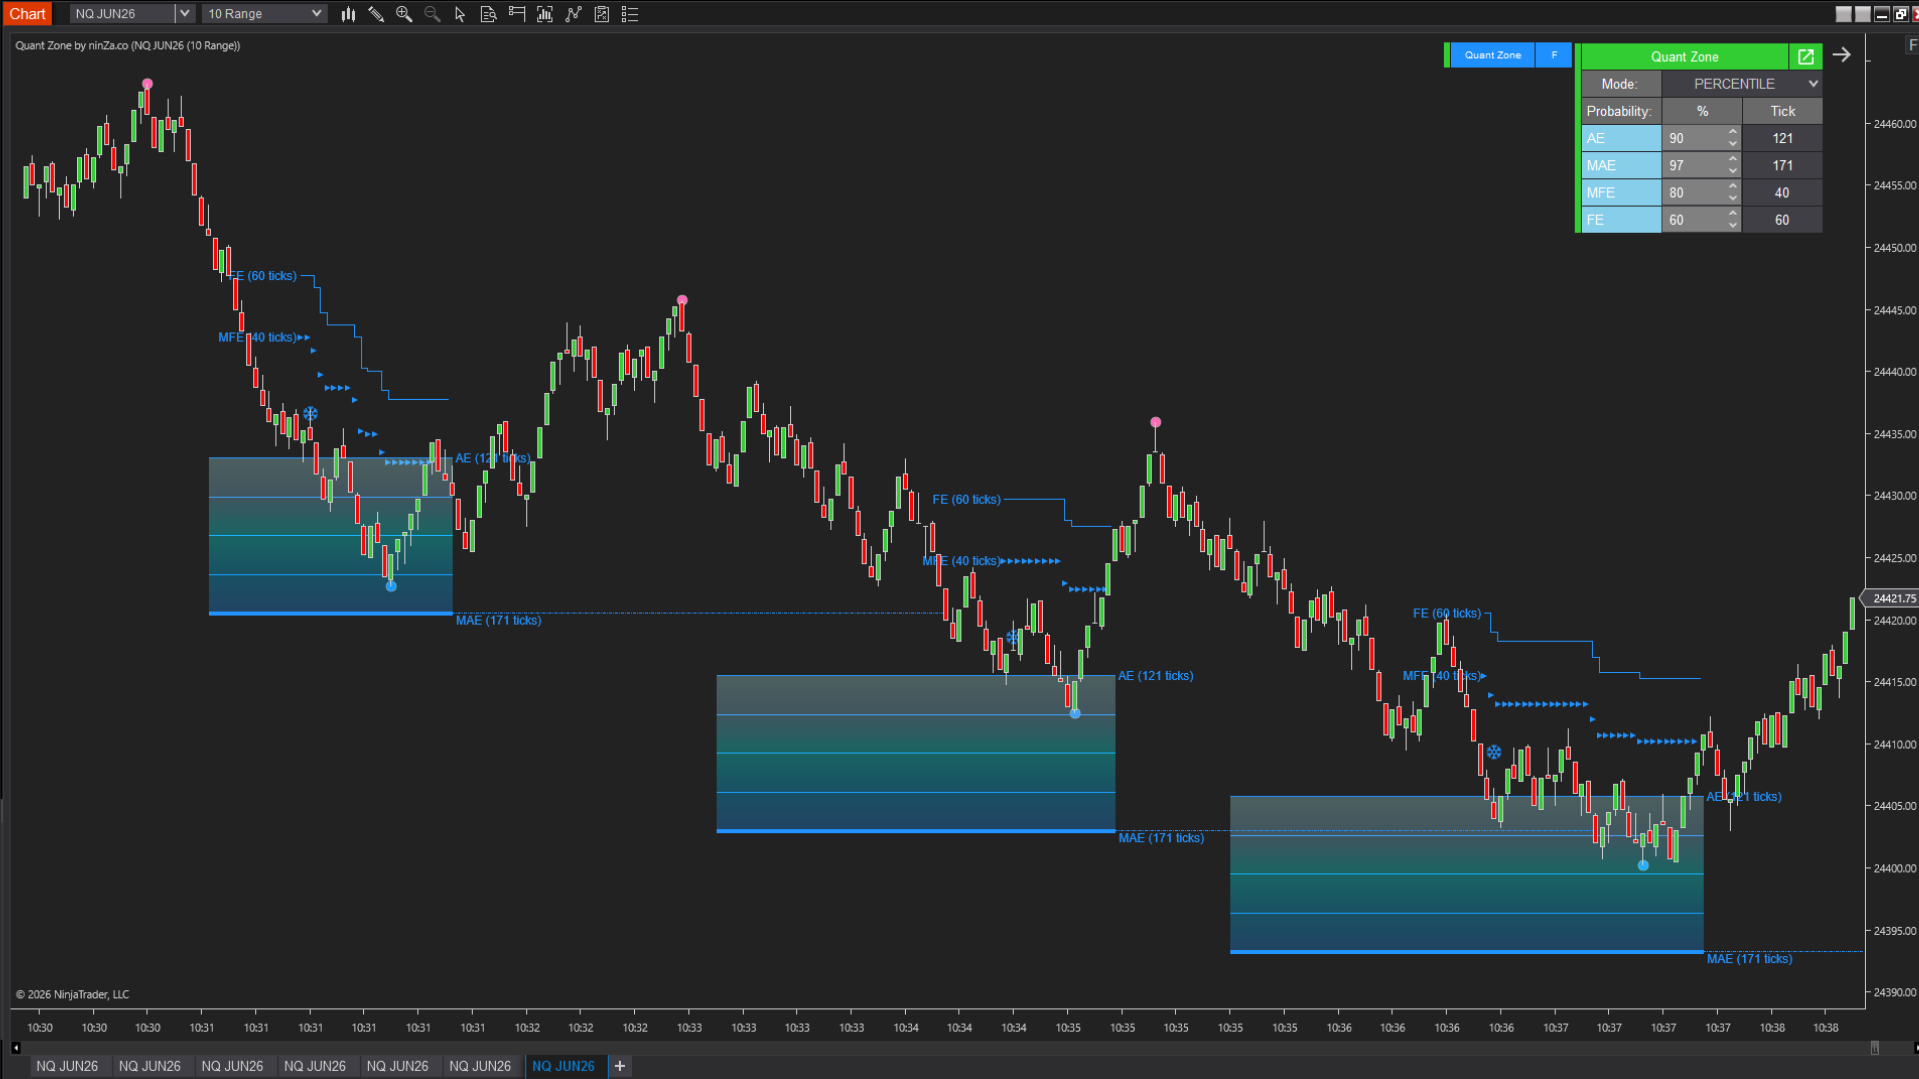Open the Data Series bars icon
The height and width of the screenshot is (1079, 1919).
pyautogui.click(x=348, y=14)
